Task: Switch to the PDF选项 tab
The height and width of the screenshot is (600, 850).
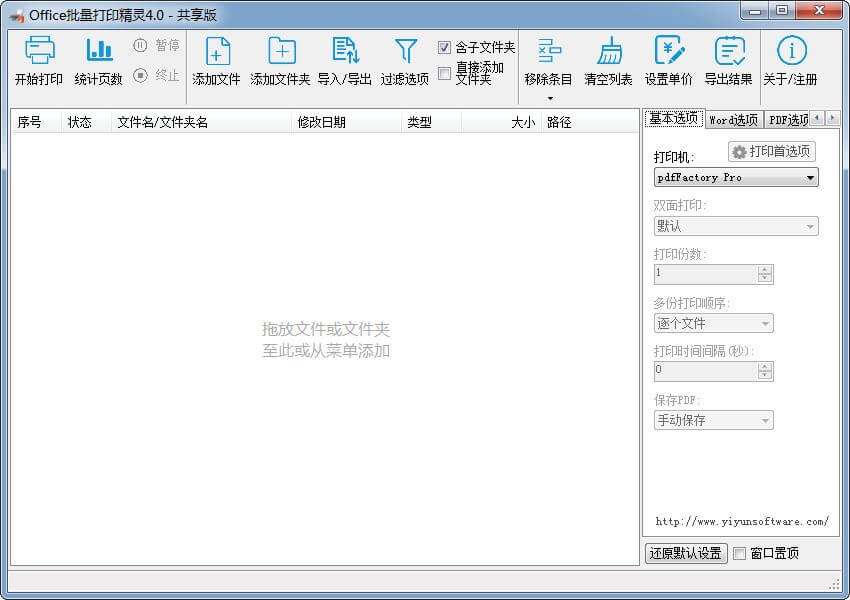Action: (x=787, y=120)
